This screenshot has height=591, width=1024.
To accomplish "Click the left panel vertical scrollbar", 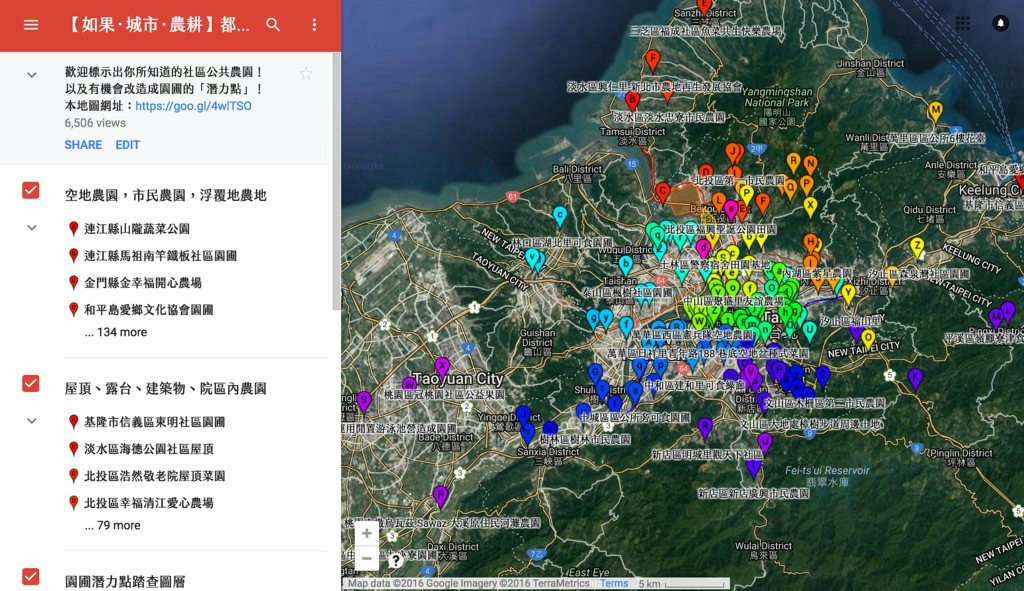I will tap(336, 181).
